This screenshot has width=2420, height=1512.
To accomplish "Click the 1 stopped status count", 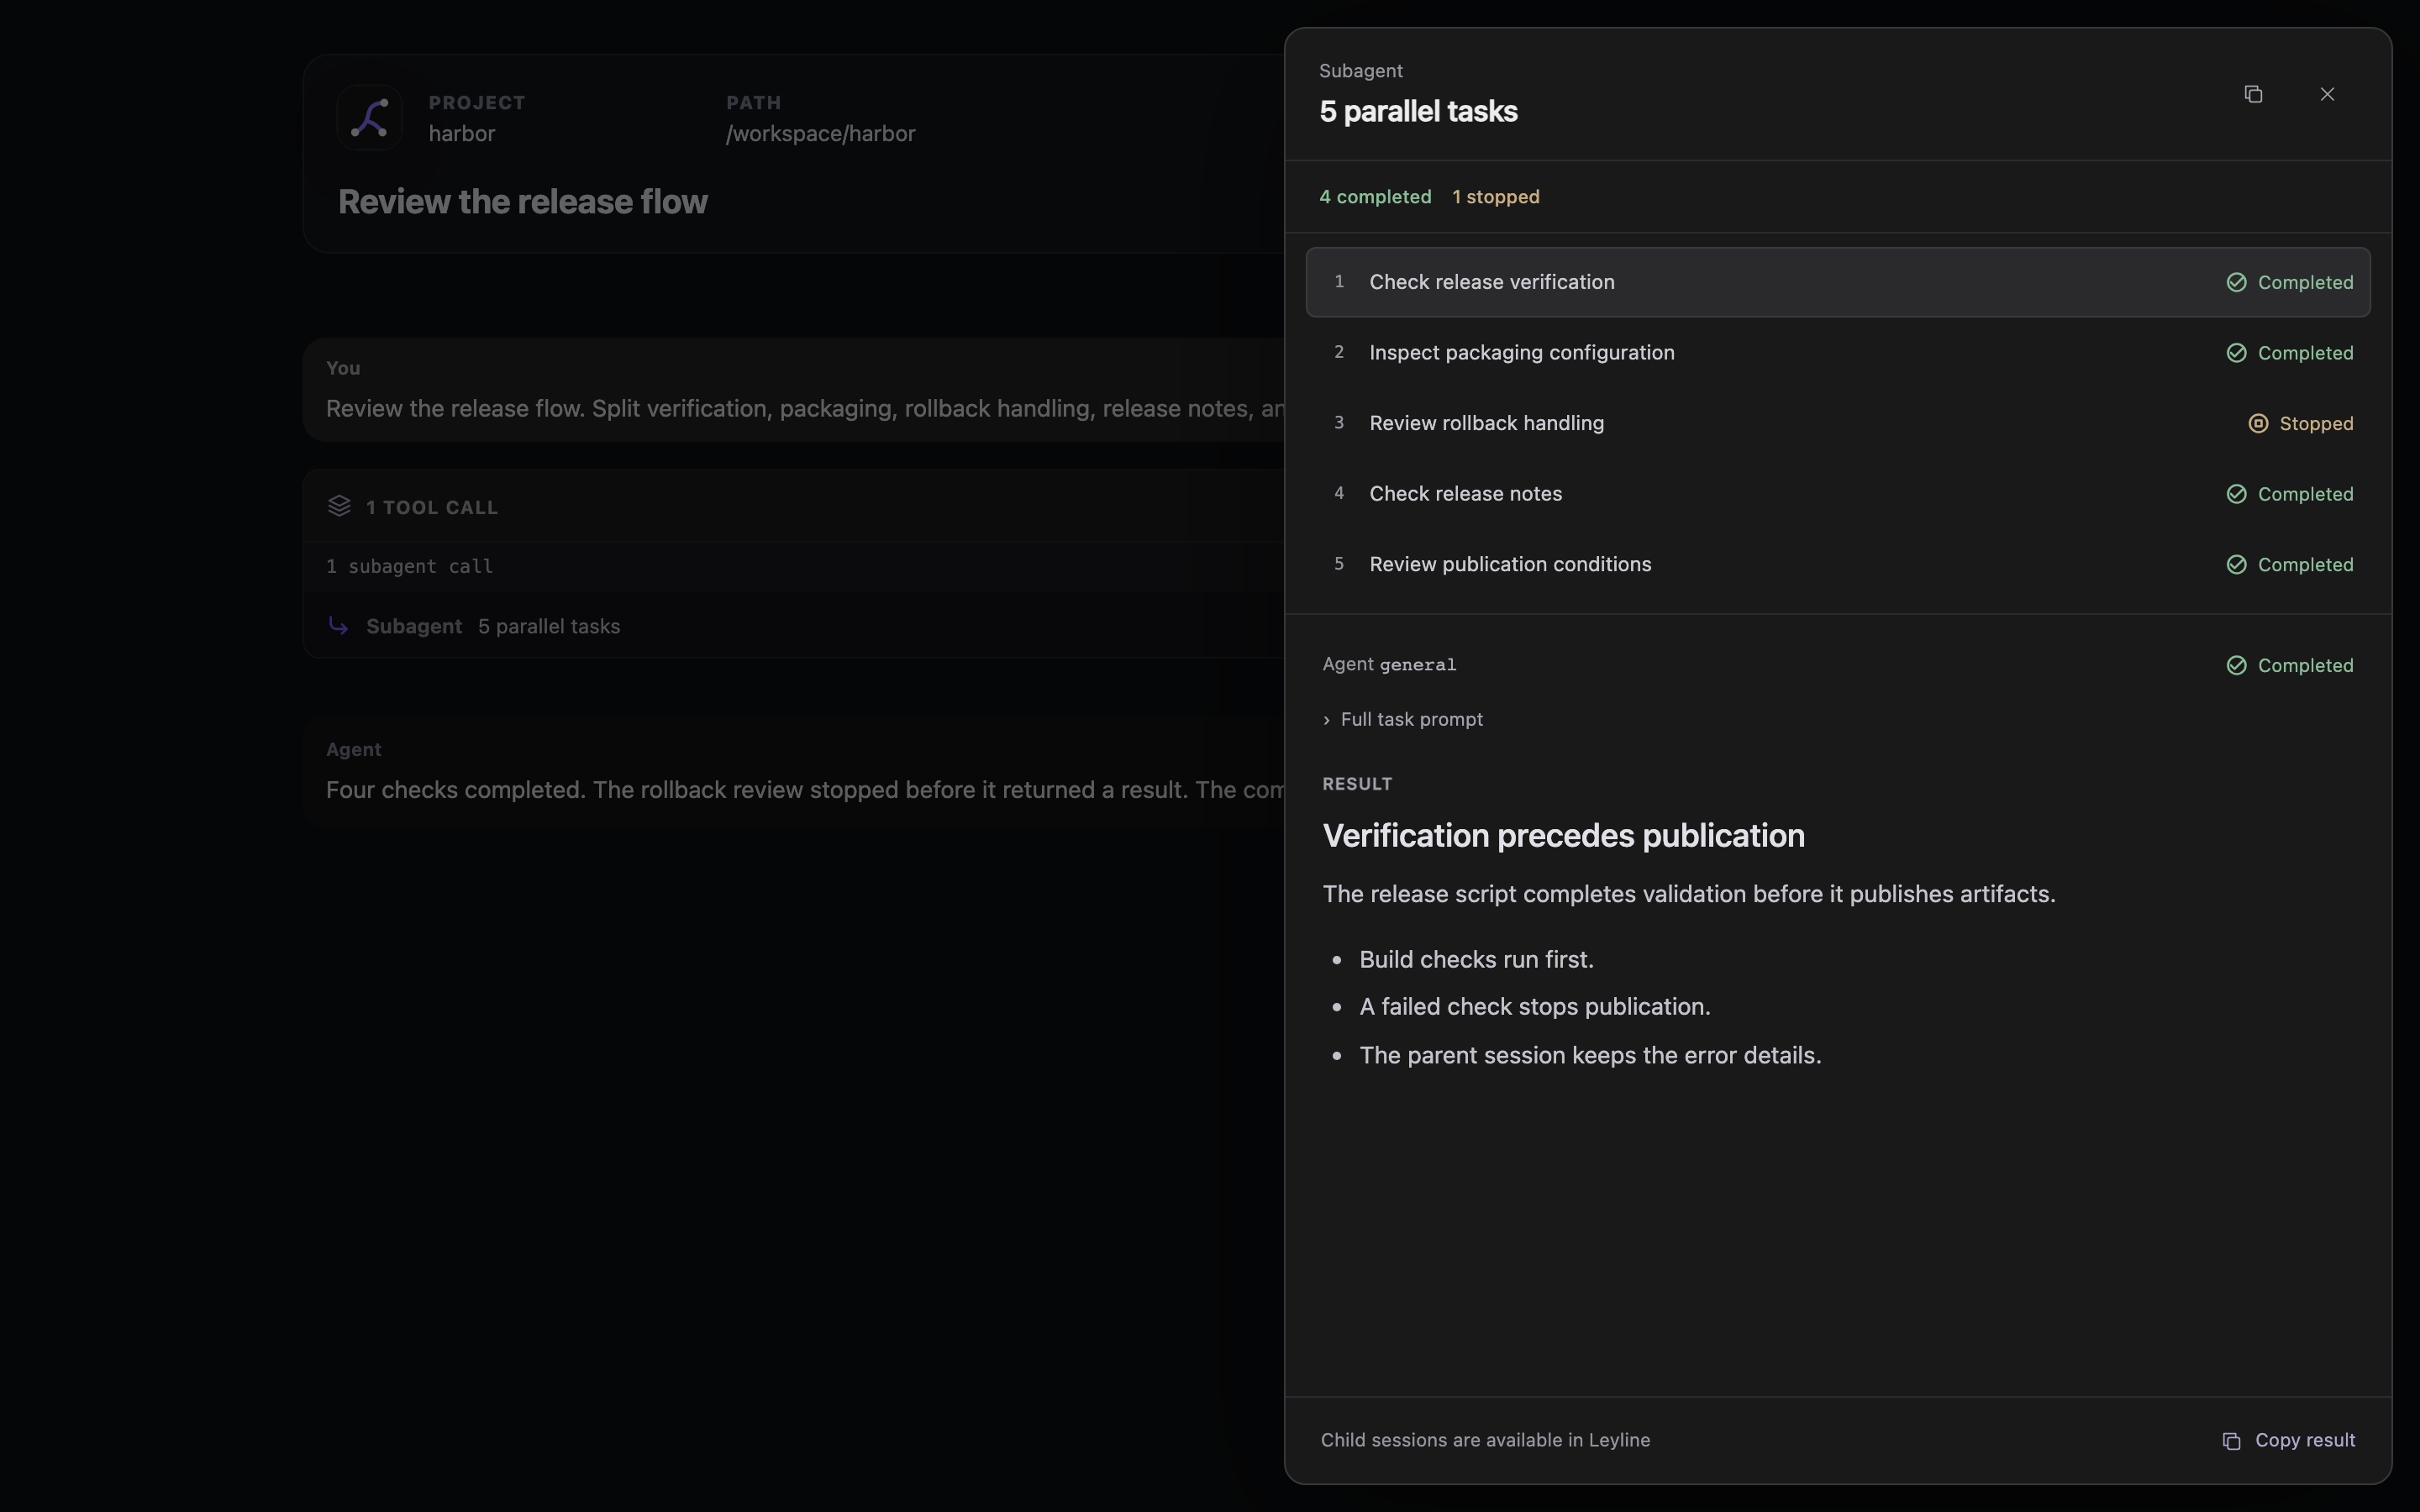I will point(1496,197).
